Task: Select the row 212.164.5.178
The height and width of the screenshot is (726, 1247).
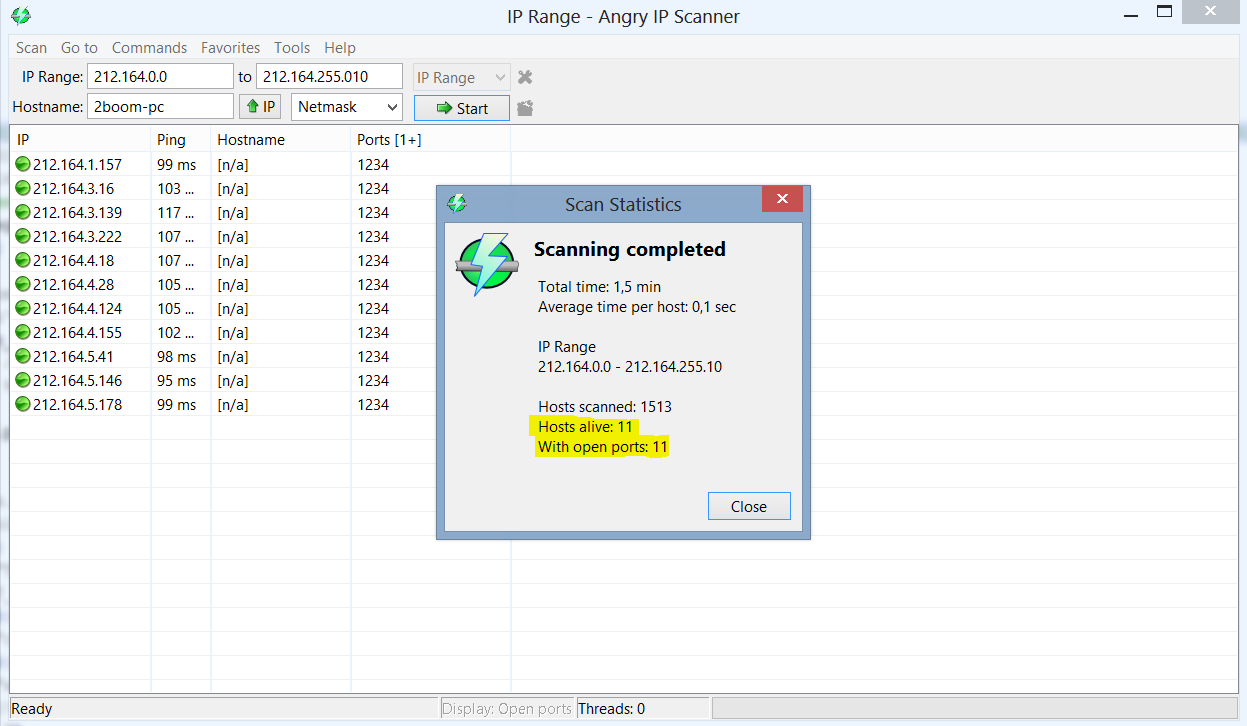Action: (x=260, y=404)
